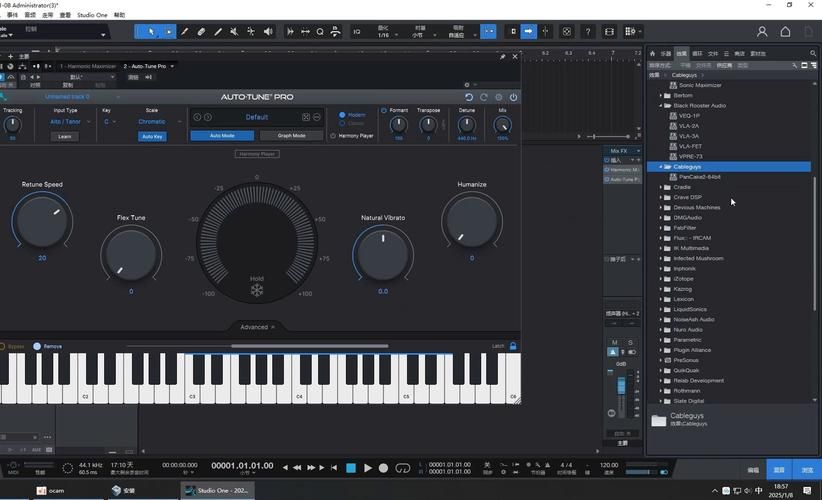Select the Listen speaker tool
The image size is (822, 500).
click(x=268, y=32)
